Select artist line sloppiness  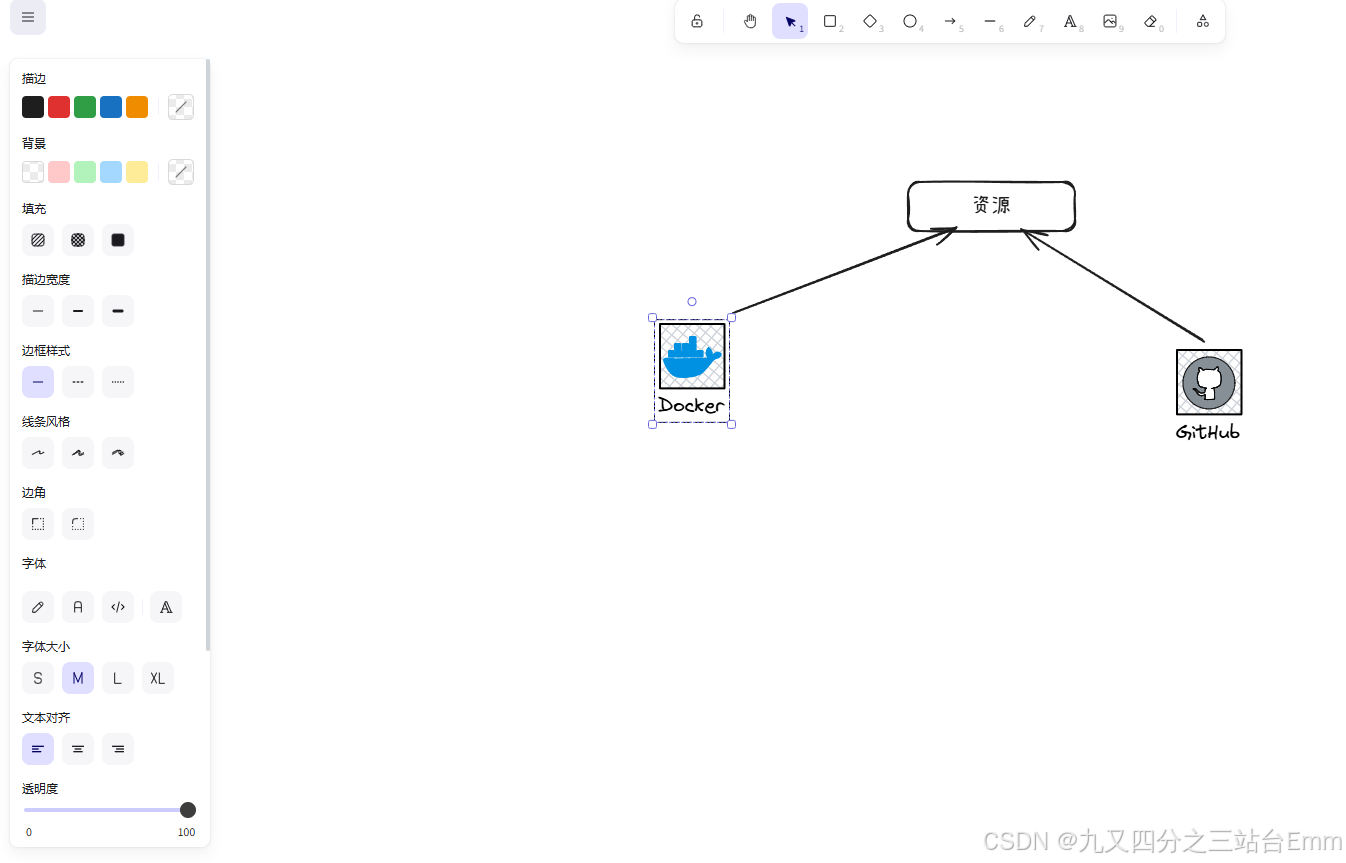[78, 453]
